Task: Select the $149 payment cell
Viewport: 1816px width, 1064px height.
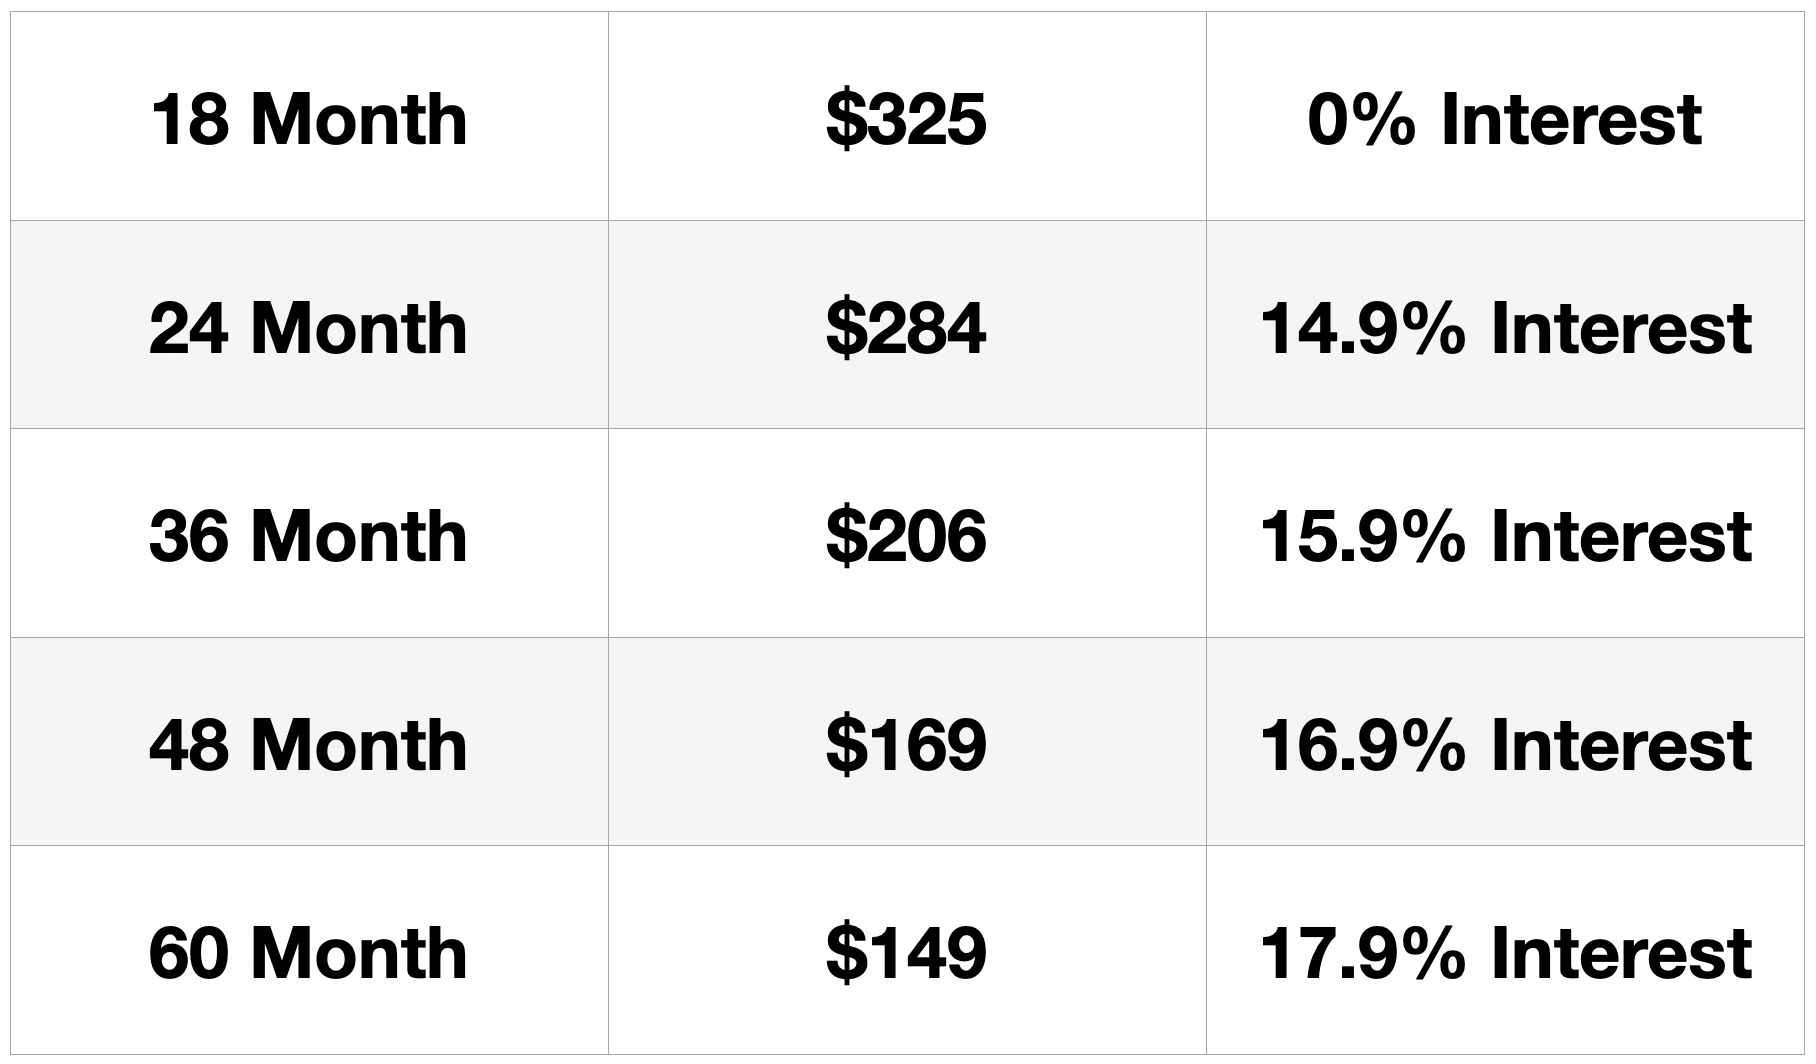Action: [x=906, y=952]
